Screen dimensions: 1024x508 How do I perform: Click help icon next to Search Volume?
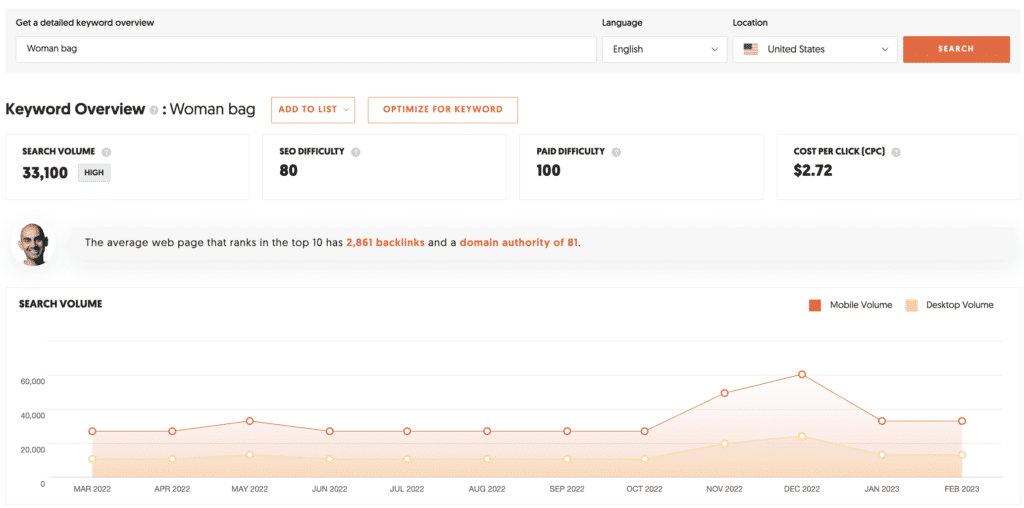[x=106, y=152]
